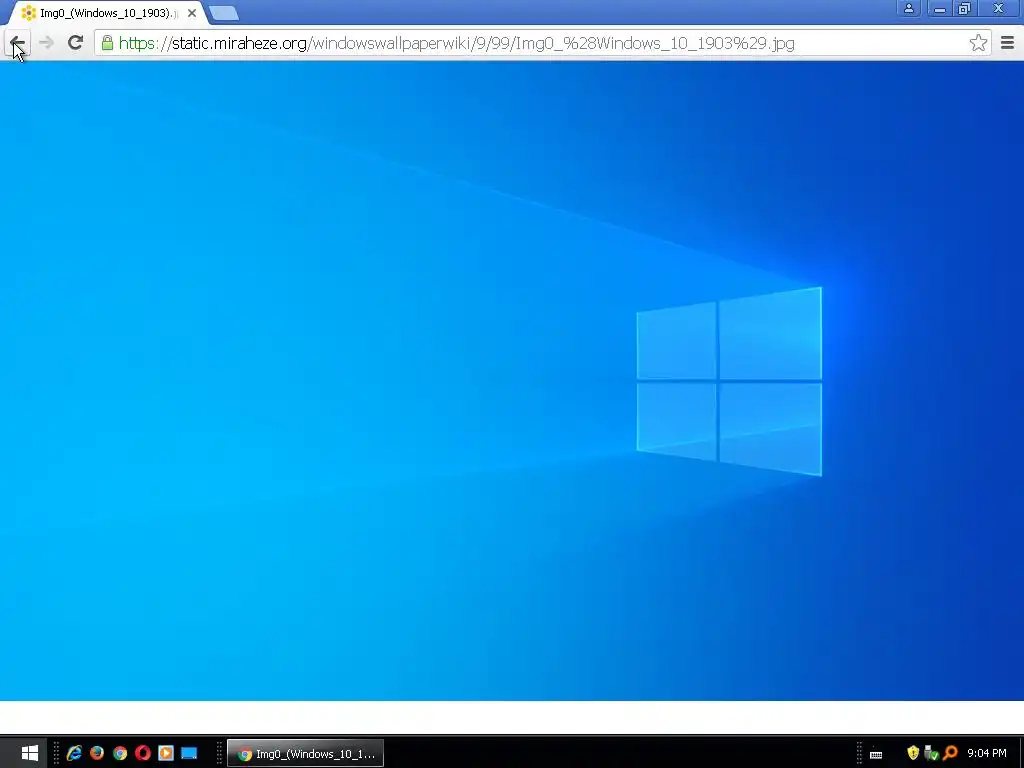
Task: Click the blue desktop icon in quick launch
Action: tap(189, 753)
